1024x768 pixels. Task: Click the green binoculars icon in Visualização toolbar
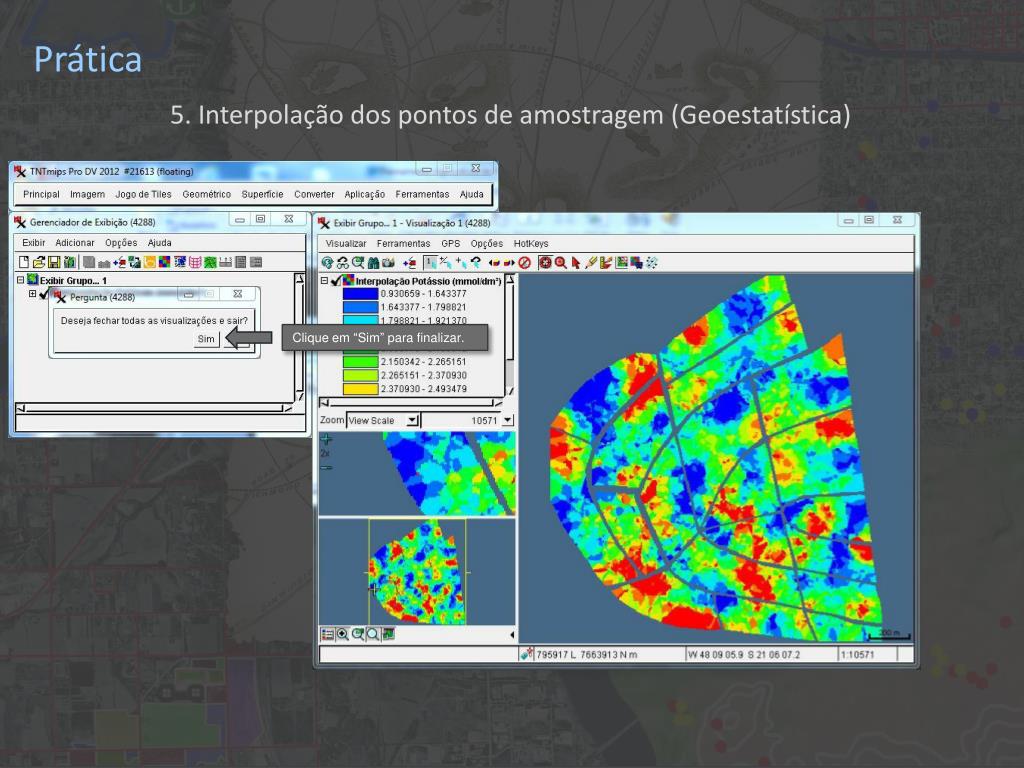tap(374, 263)
